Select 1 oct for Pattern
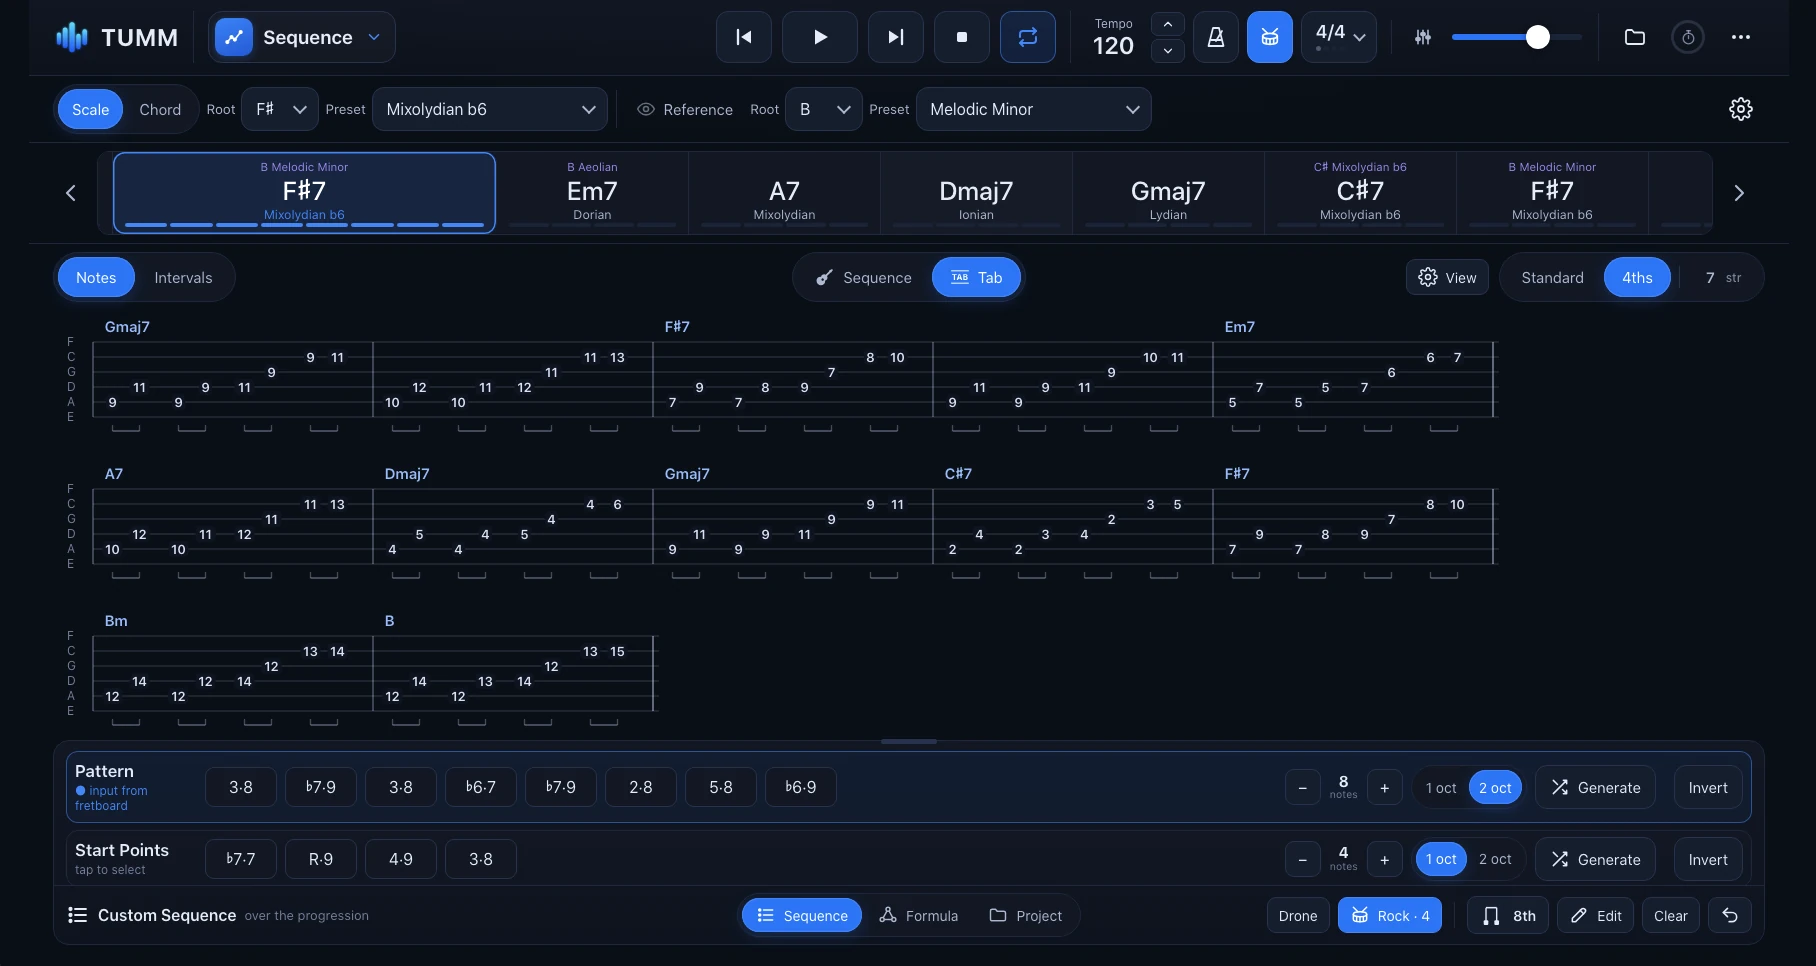1816x966 pixels. click(1441, 787)
